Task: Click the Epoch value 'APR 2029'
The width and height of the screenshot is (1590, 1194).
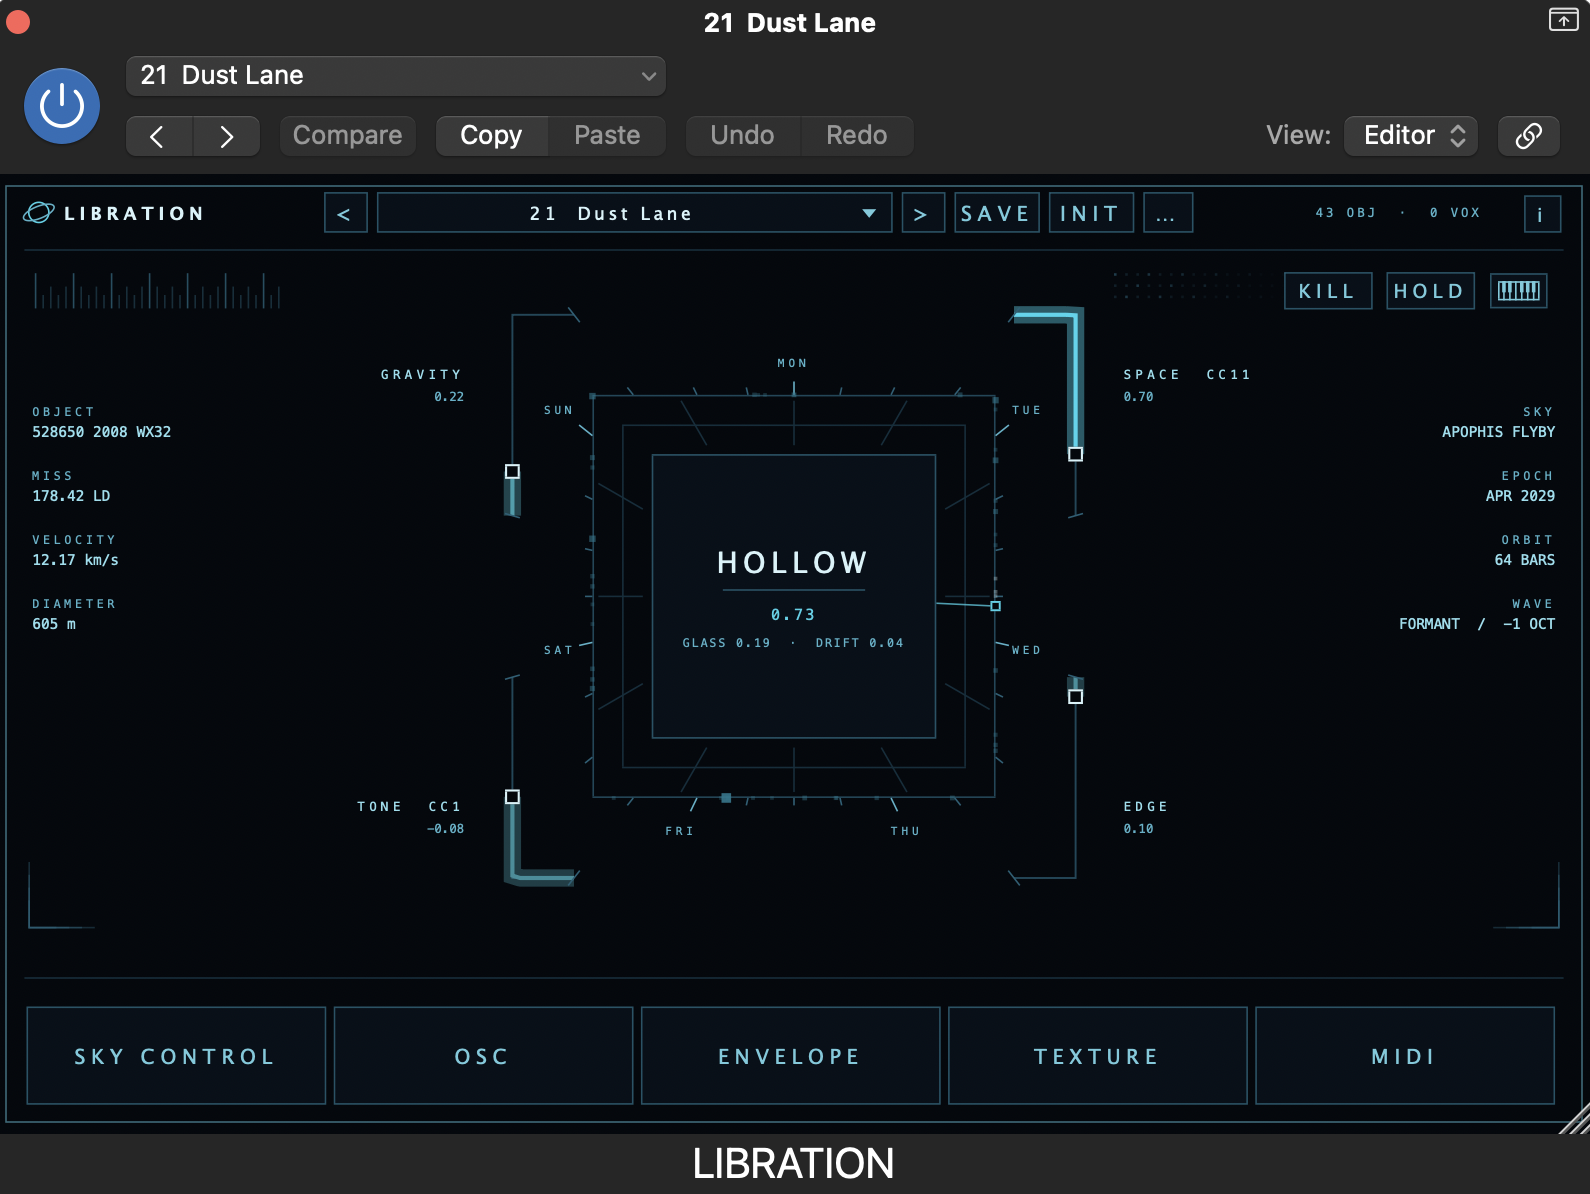Action: (x=1520, y=496)
